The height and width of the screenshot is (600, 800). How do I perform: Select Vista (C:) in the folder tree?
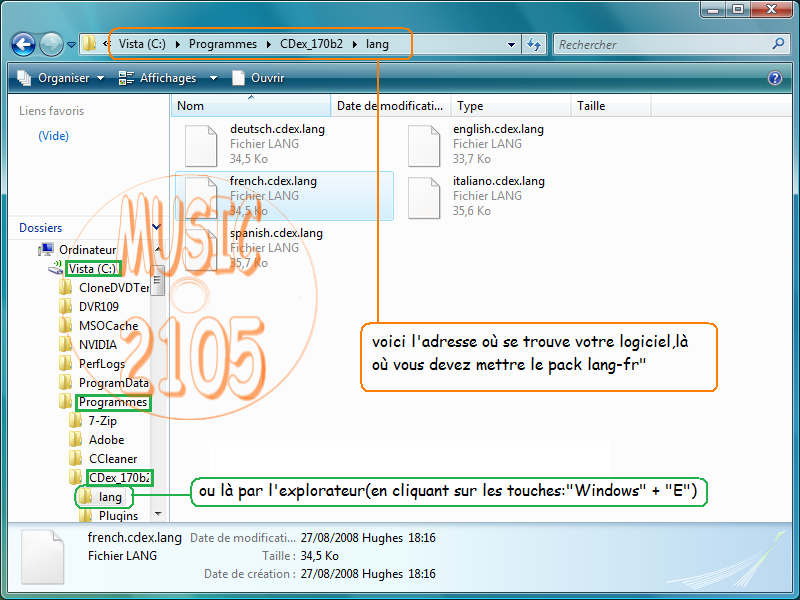92,269
